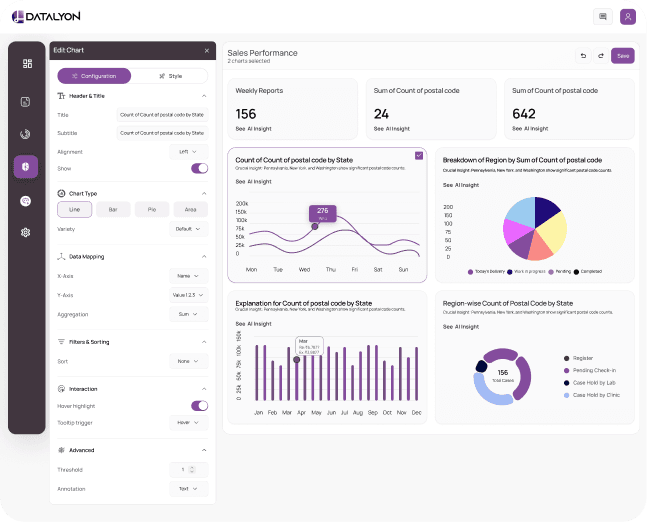Open the Annotation dropdown

(x=189, y=489)
